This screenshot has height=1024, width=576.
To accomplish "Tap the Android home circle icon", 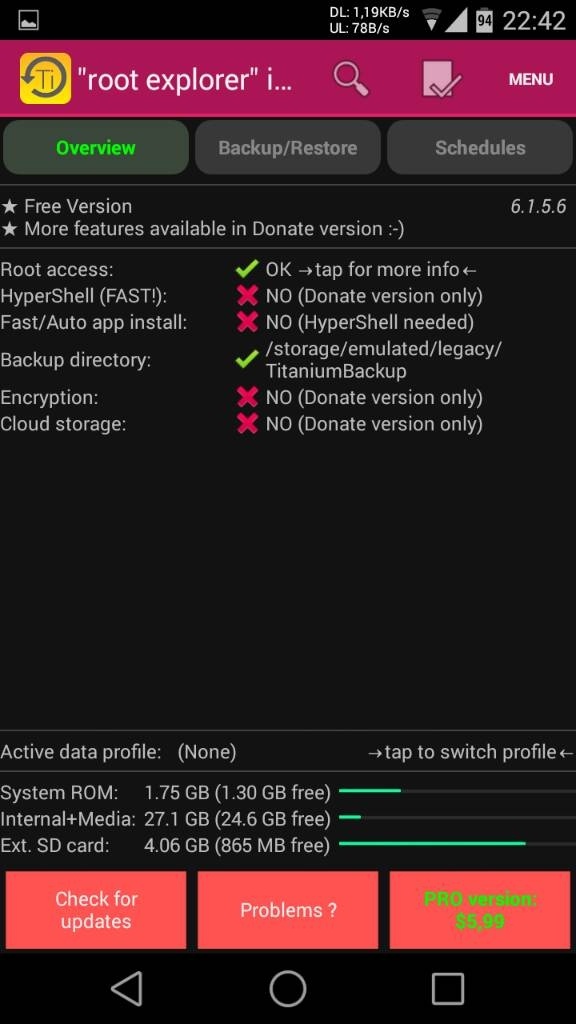I will point(287,988).
